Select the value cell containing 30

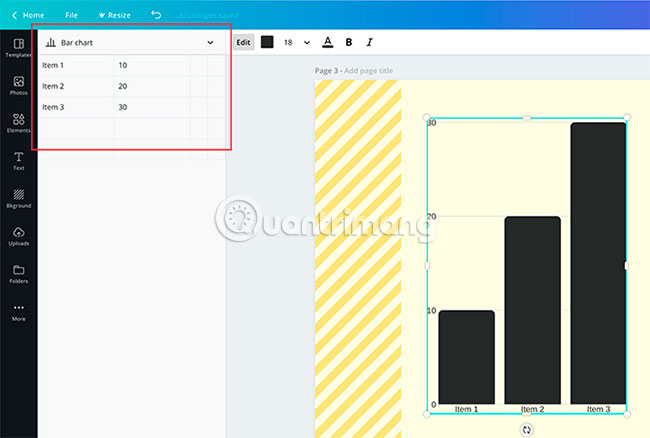click(152, 107)
